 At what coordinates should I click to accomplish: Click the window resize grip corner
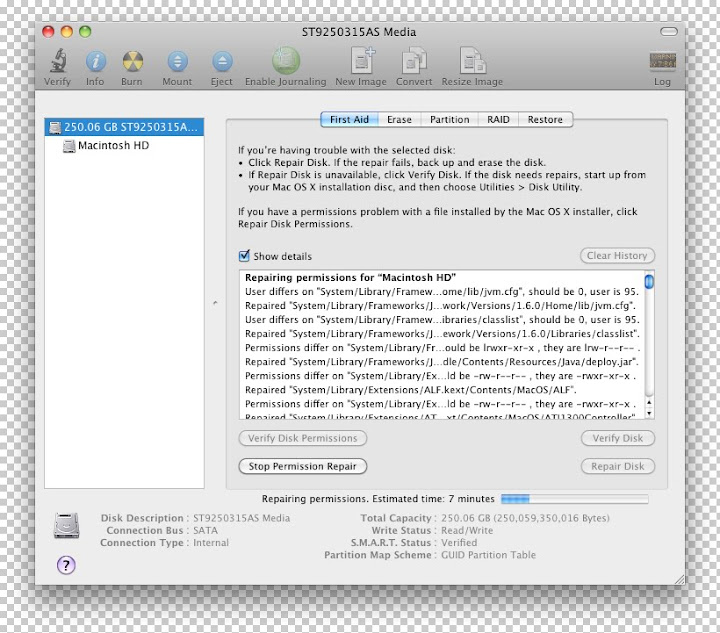679,579
